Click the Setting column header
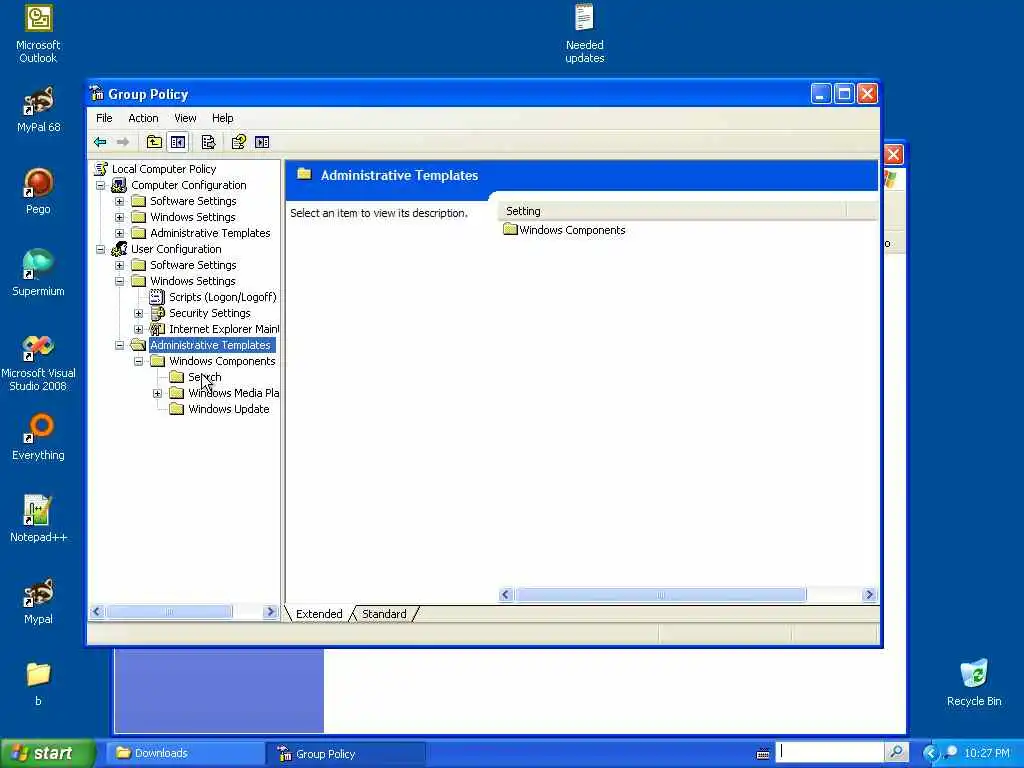 pyautogui.click(x=672, y=211)
